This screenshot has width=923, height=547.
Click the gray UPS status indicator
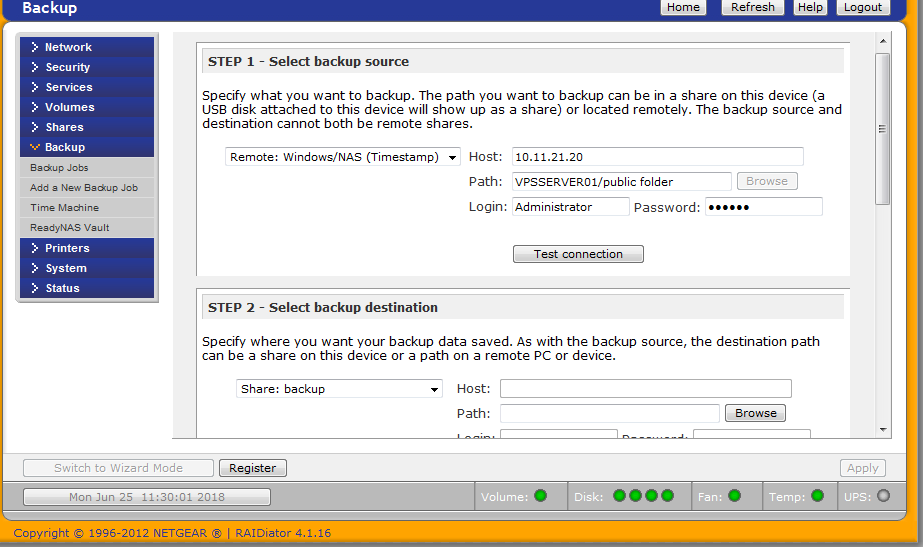pos(883,496)
